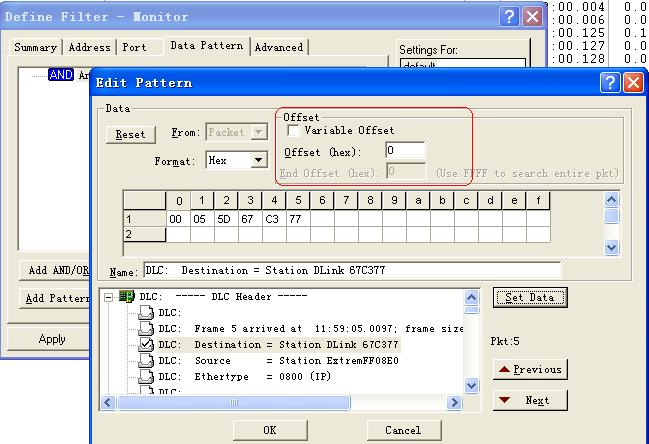649x444 pixels.
Task: Click the DLC Header network card icon
Action: tap(127, 297)
